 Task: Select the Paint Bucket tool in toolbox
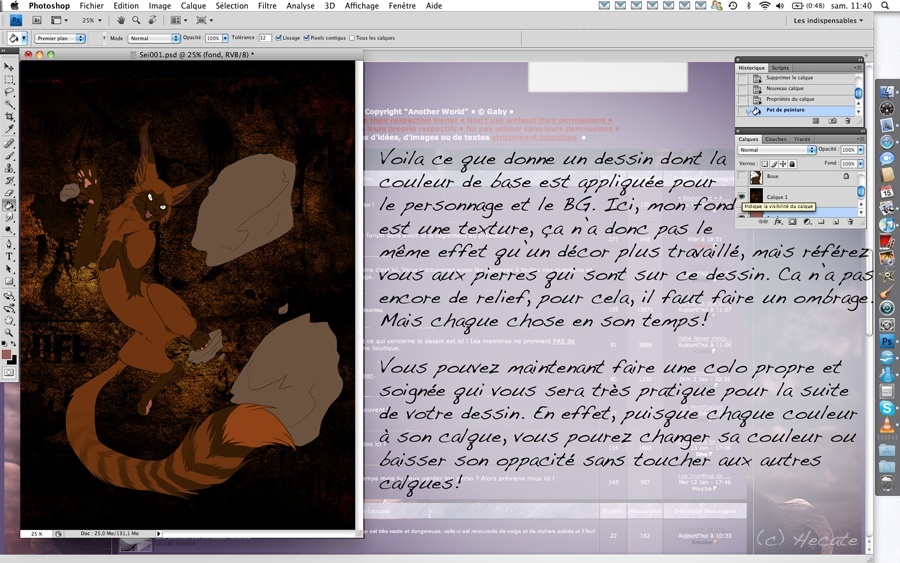tap(9, 205)
